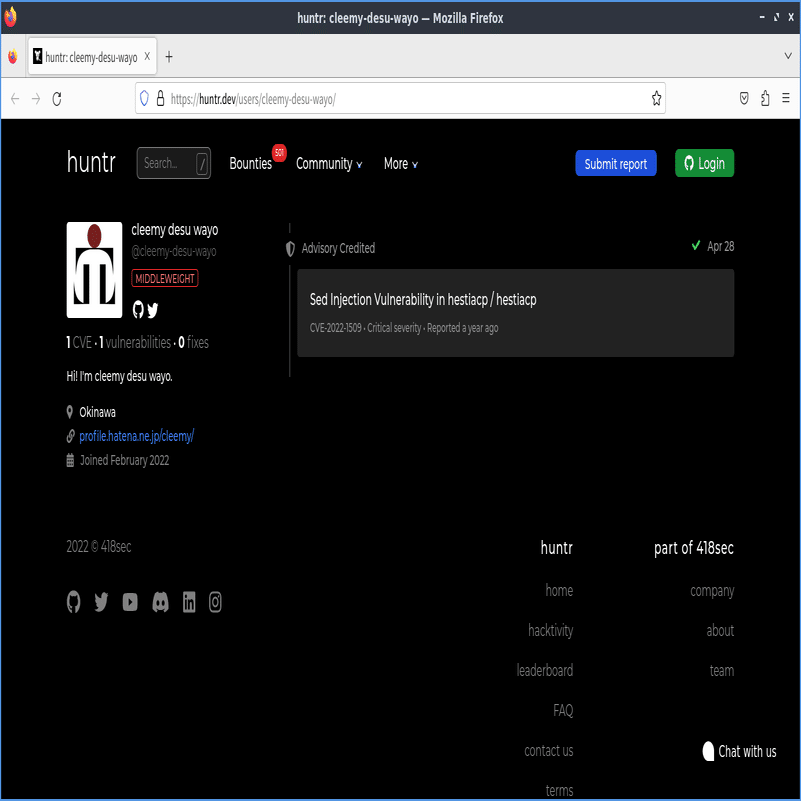
Task: Open huntr Discord footer icon
Action: coord(160,602)
